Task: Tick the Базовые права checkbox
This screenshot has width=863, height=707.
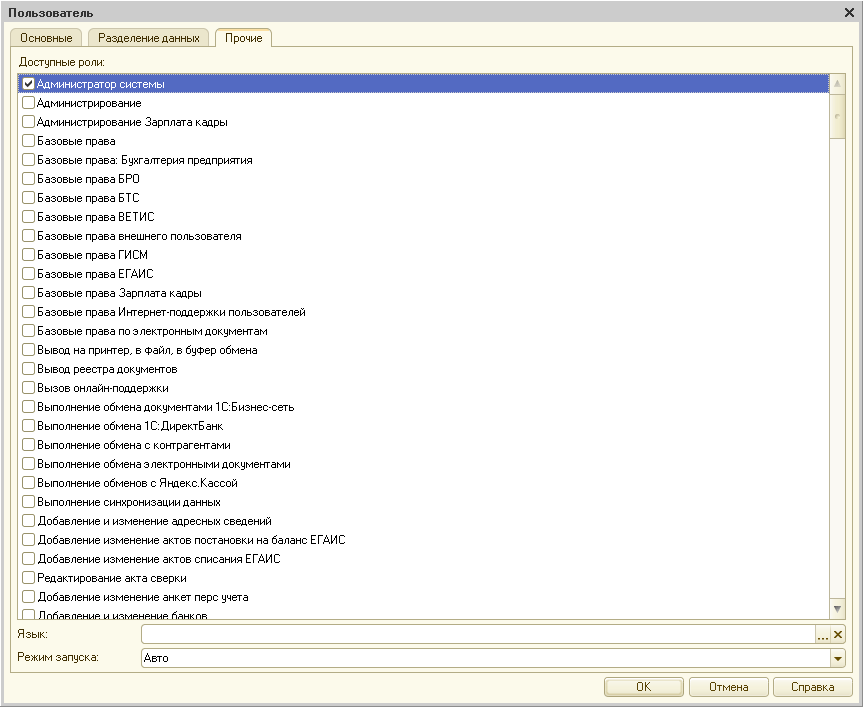Action: [x=28, y=141]
